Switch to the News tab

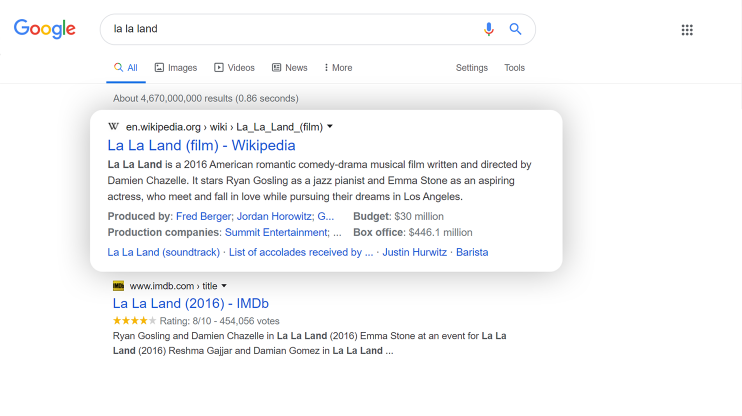290,68
